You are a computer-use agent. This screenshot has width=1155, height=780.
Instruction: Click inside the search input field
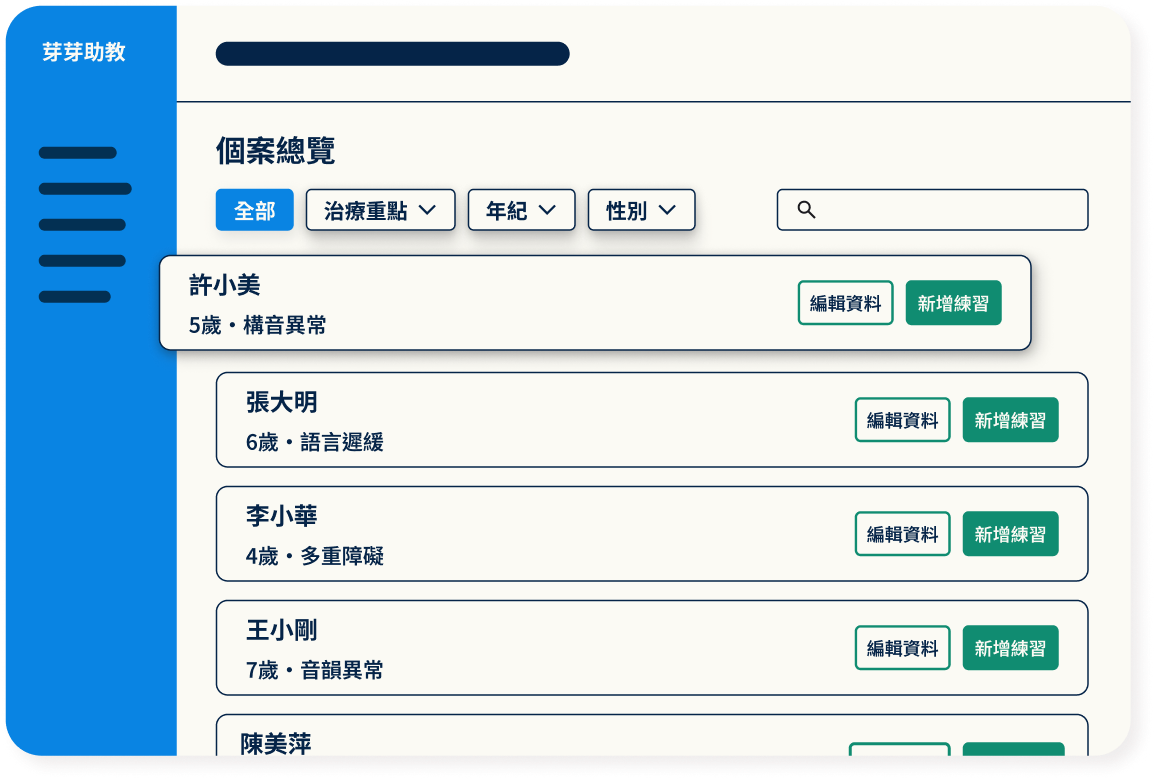click(x=950, y=210)
